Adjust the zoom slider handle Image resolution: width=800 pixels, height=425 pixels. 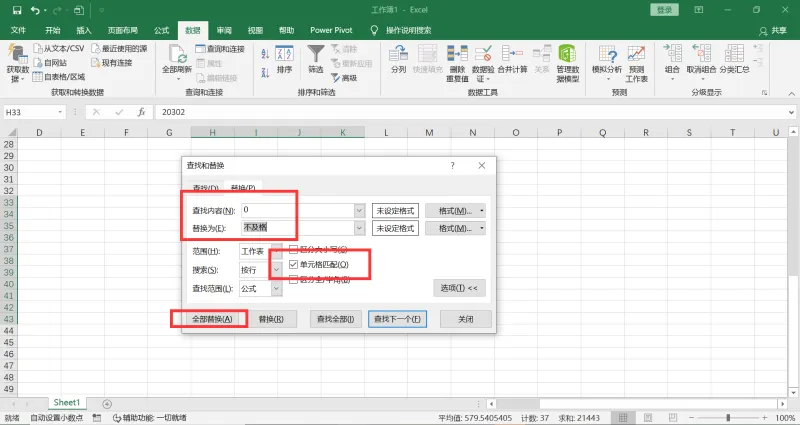pyautogui.click(x=728, y=418)
